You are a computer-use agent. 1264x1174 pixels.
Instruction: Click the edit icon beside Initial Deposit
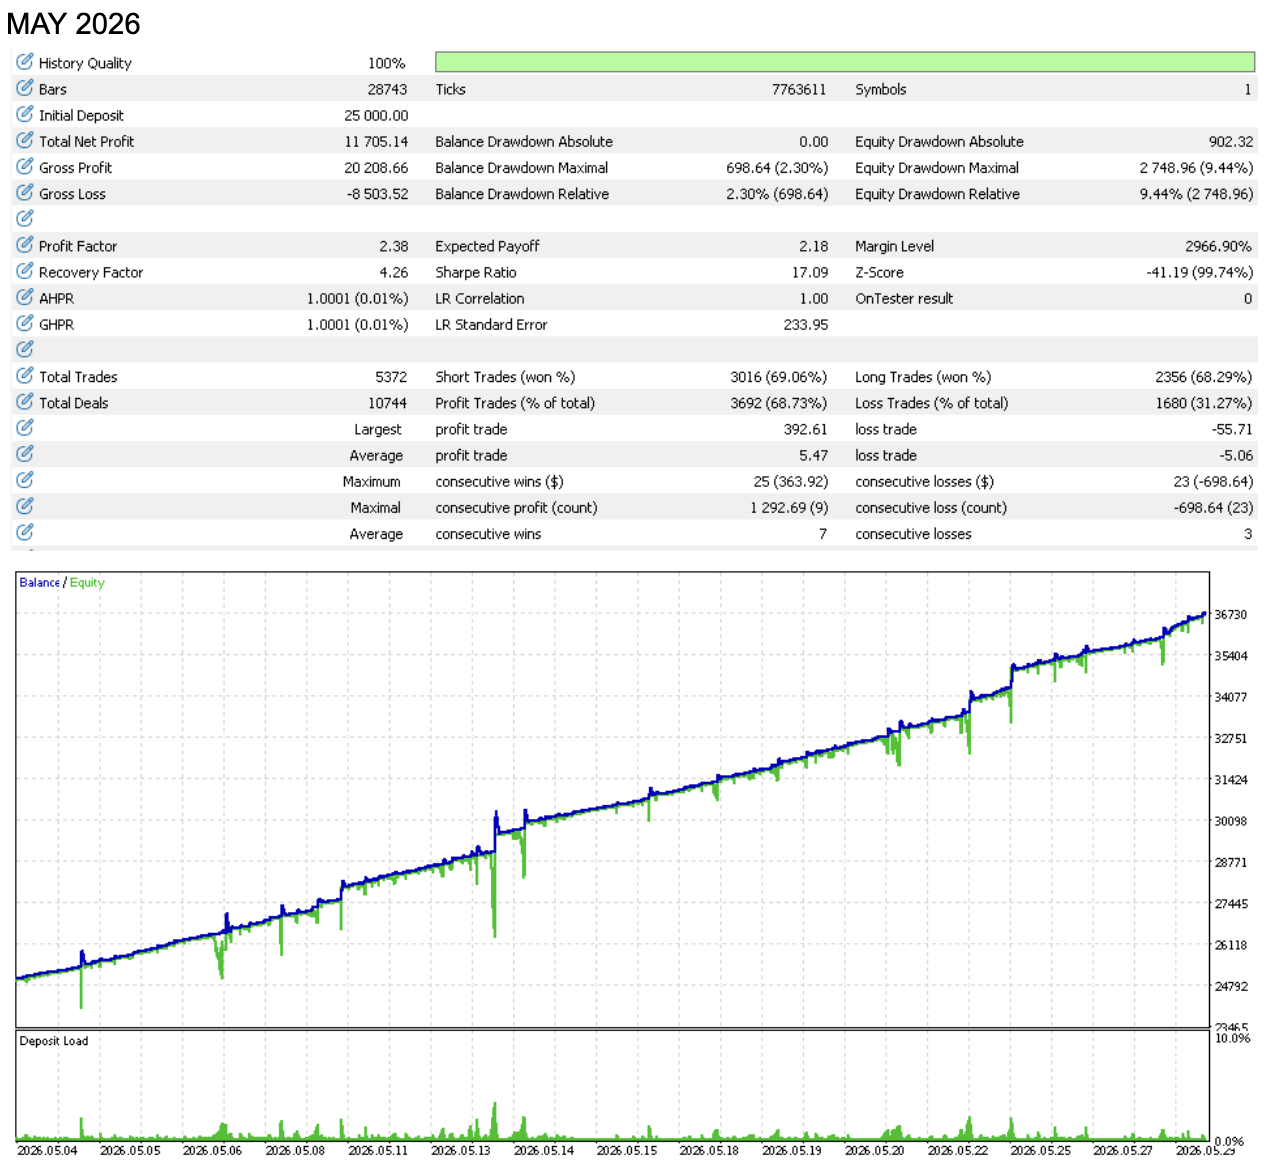pos(25,114)
